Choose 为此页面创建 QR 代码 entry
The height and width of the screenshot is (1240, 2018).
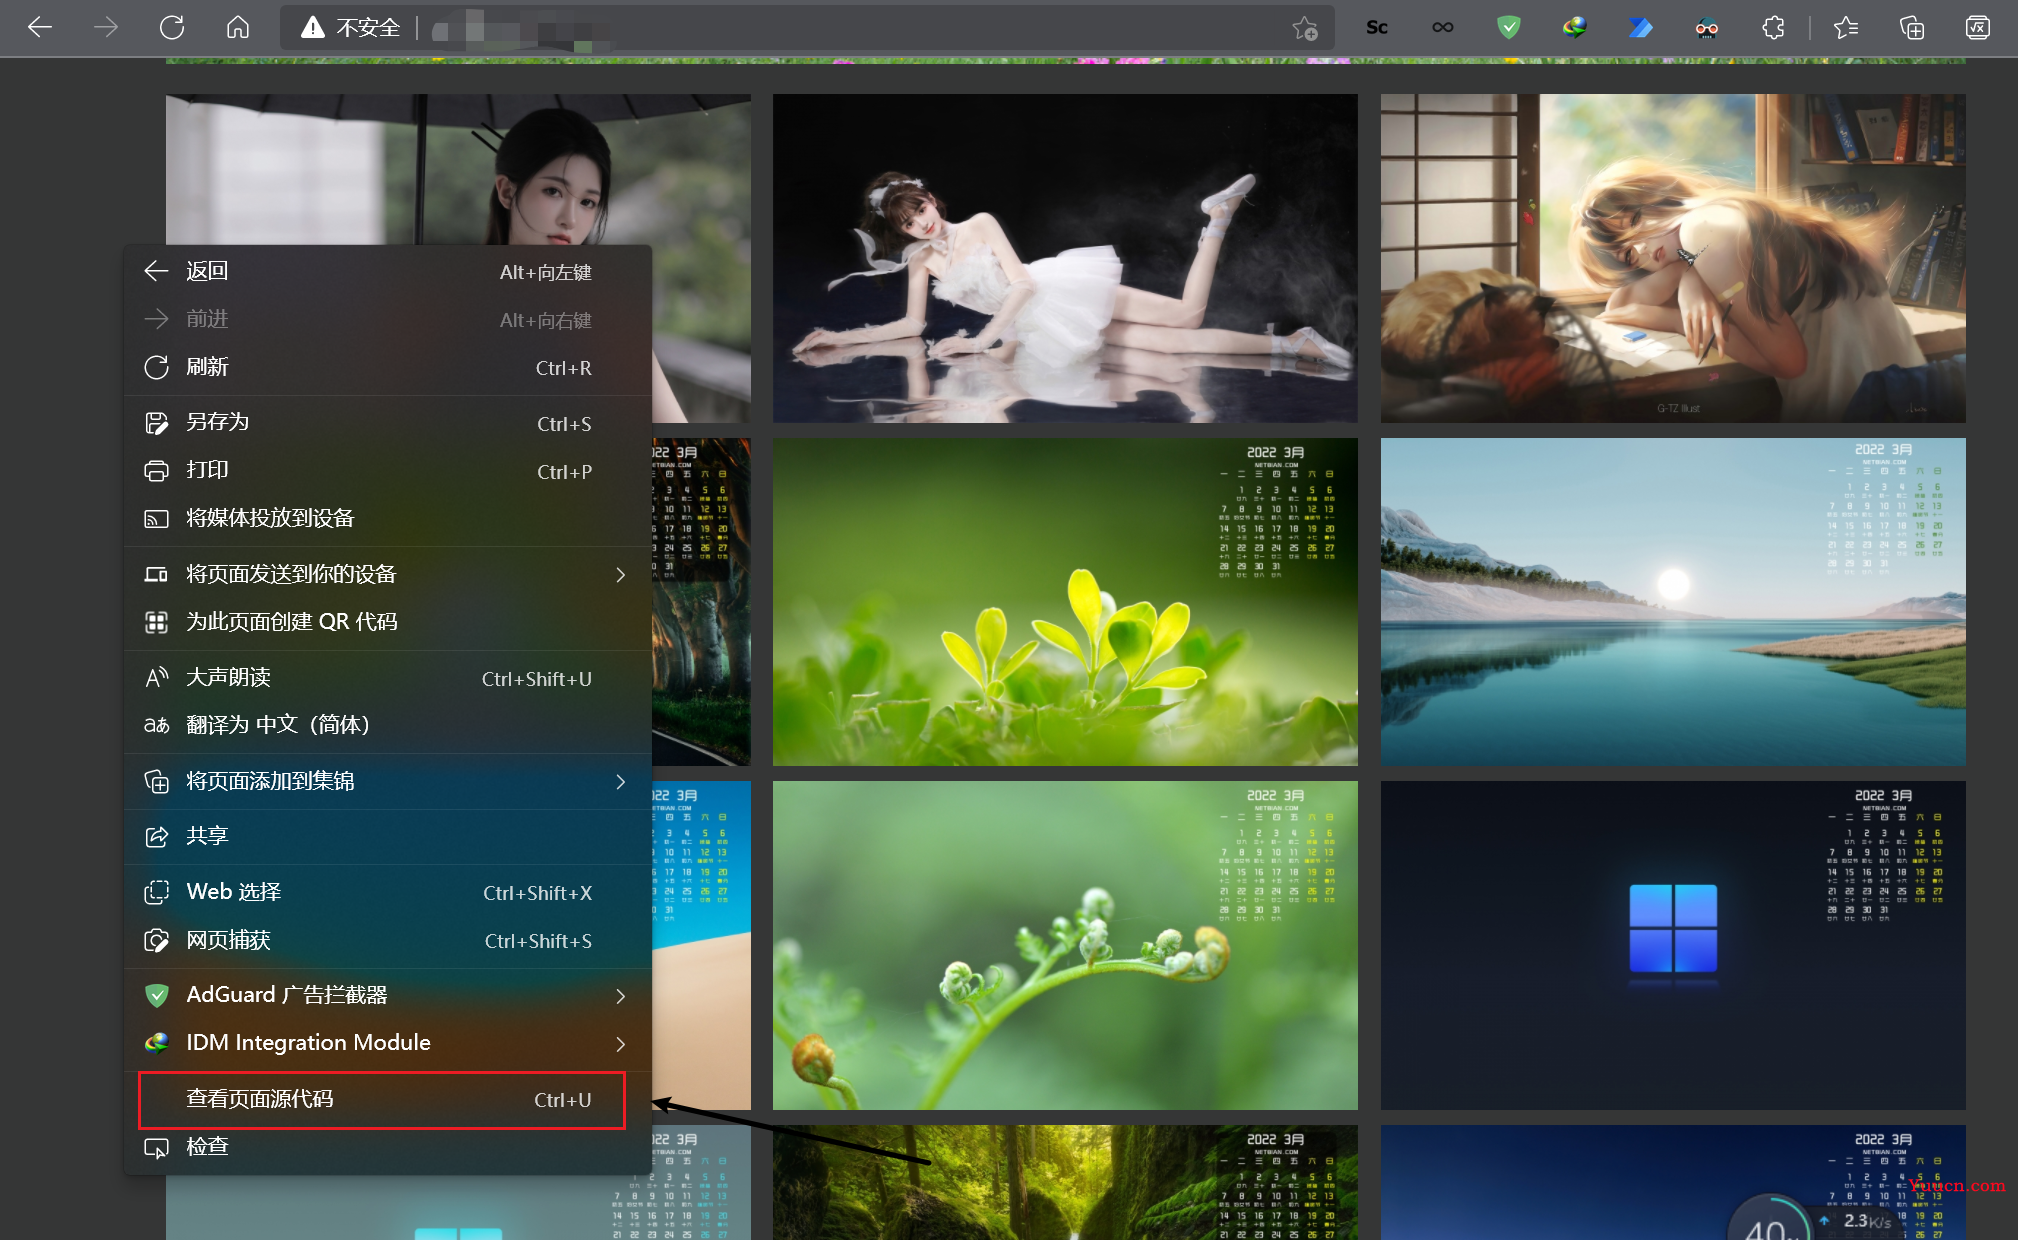coord(388,622)
